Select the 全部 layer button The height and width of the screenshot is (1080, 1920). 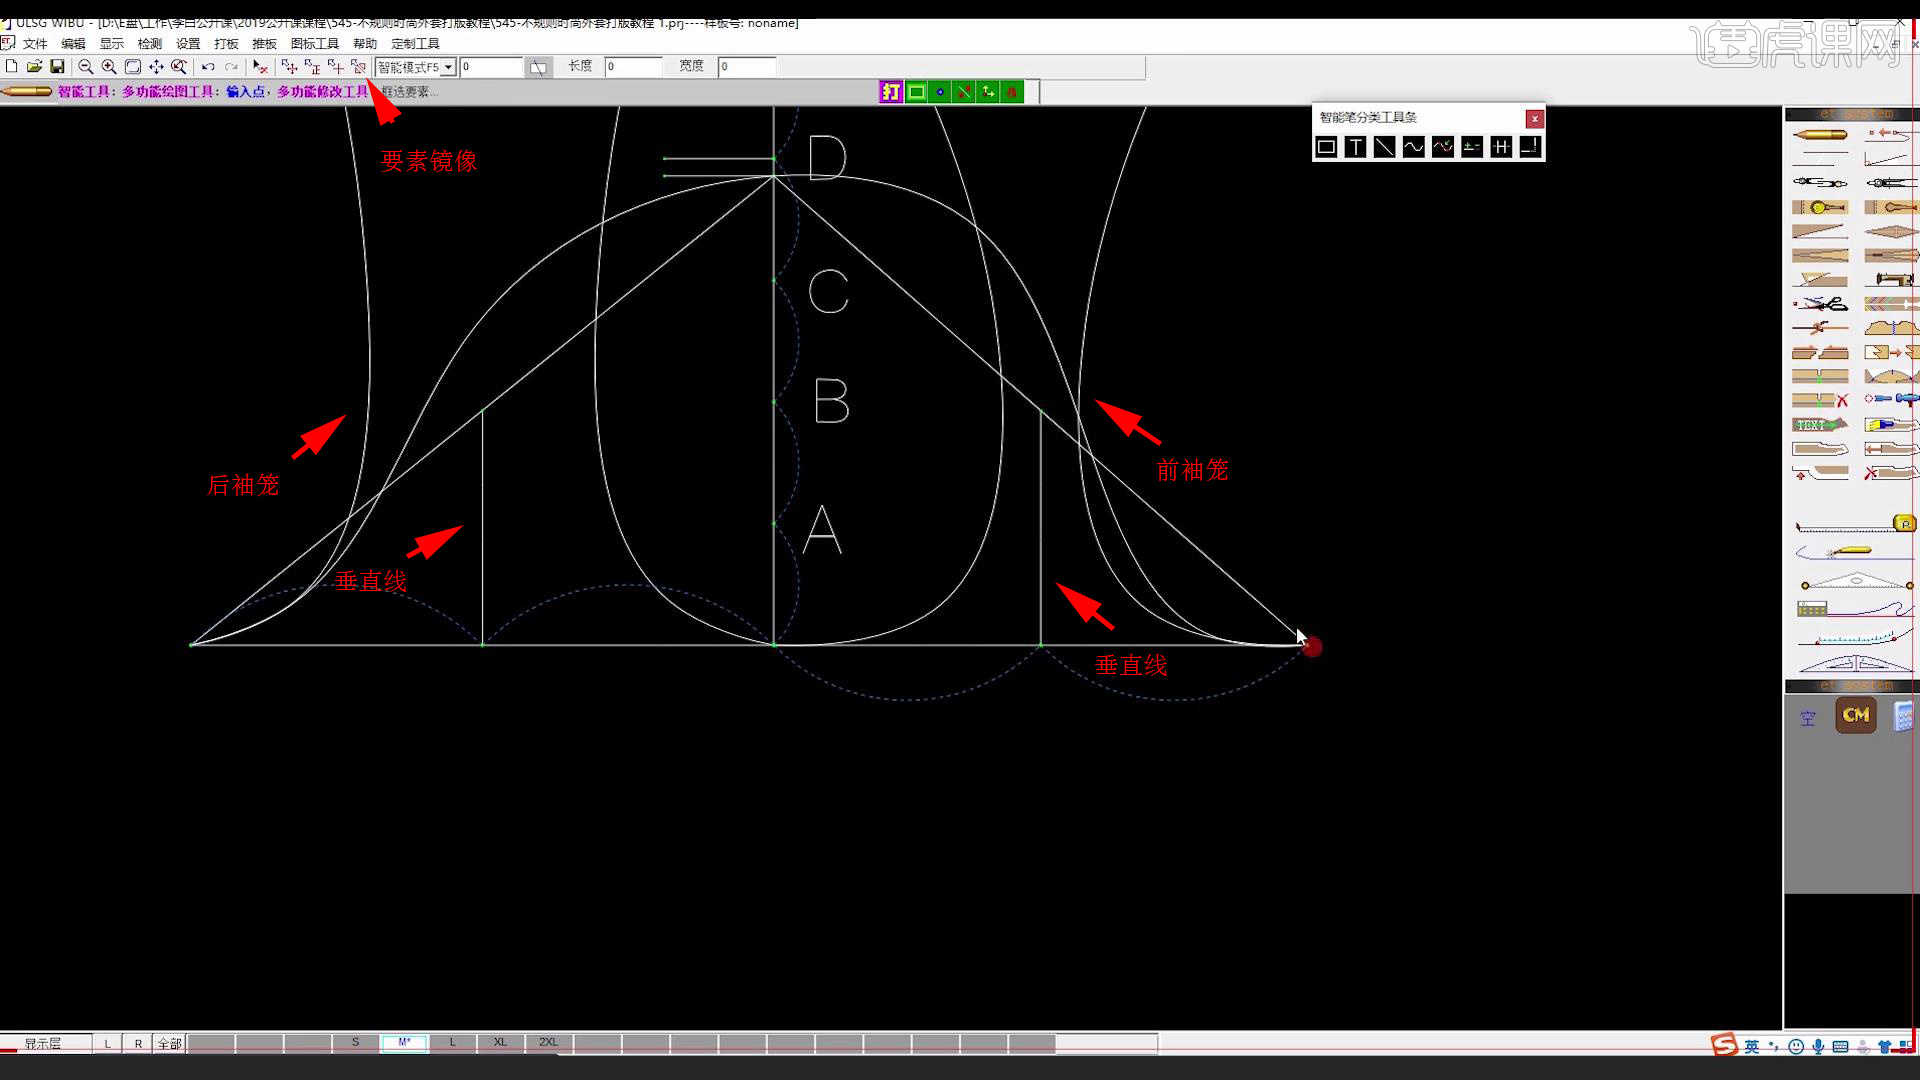pos(169,1043)
